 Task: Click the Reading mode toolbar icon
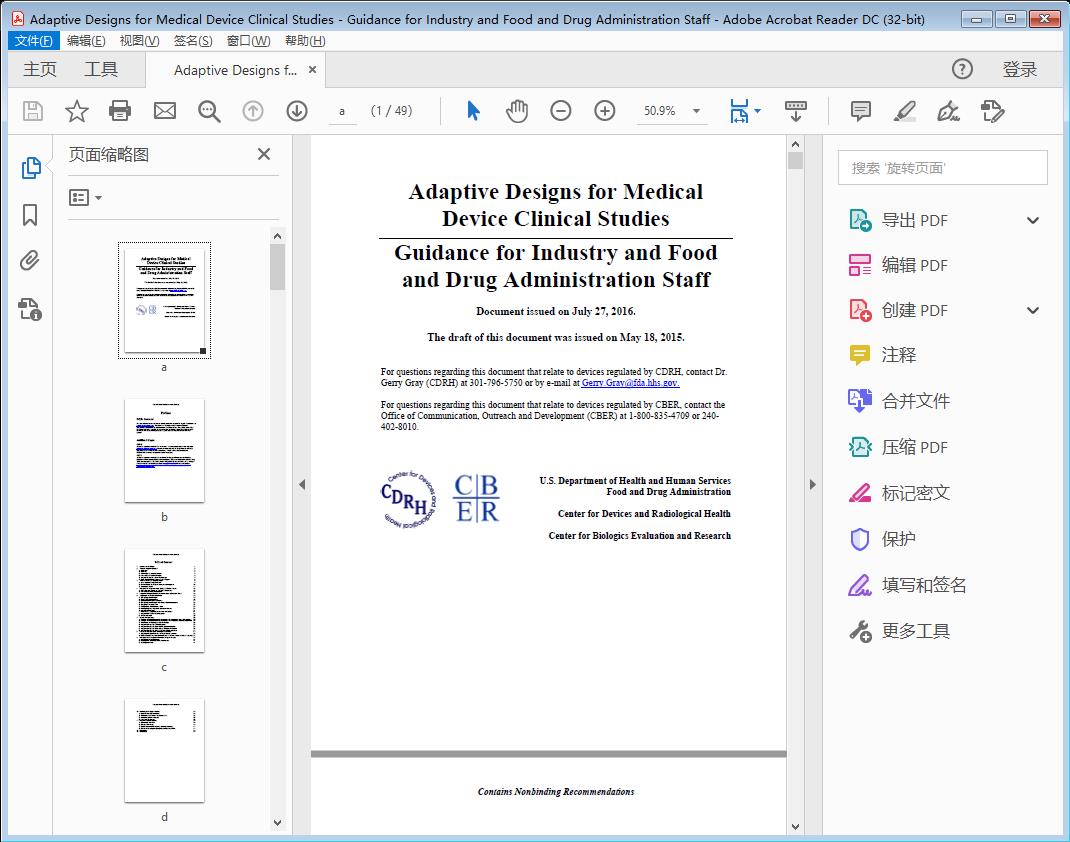click(x=796, y=111)
